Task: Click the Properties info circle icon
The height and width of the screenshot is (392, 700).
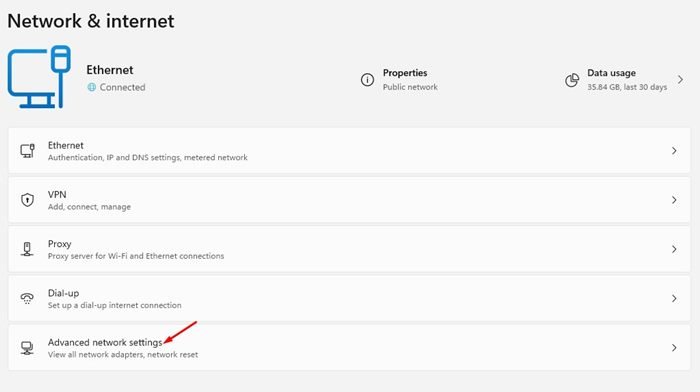Action: point(367,80)
